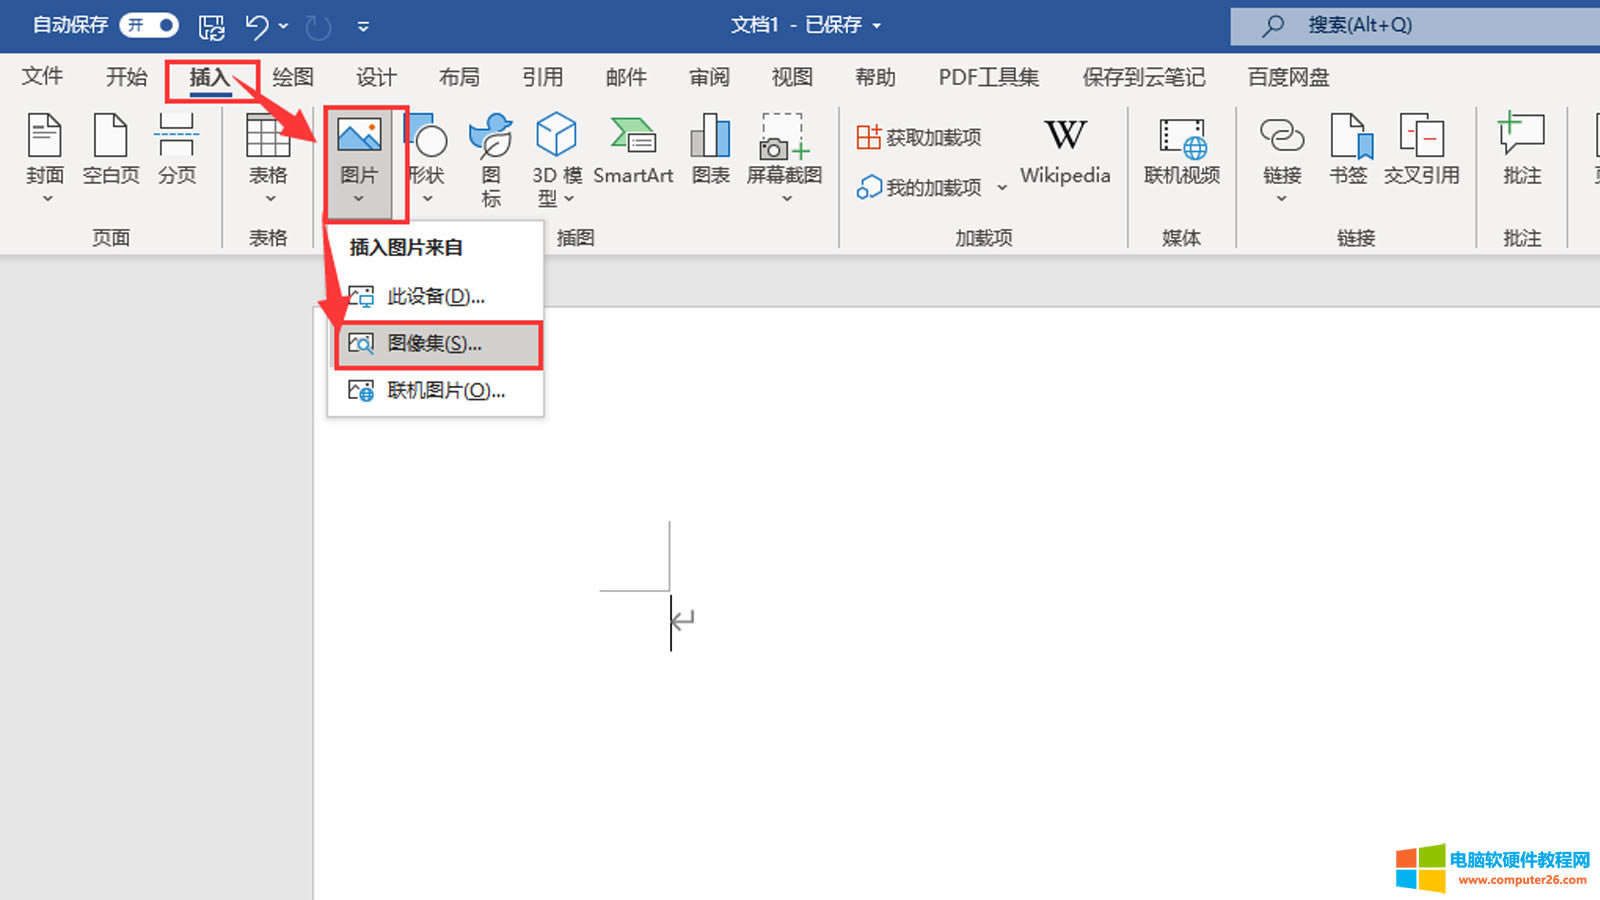
Task: Click the 形状 (Shapes) icon
Action: pos(426,136)
